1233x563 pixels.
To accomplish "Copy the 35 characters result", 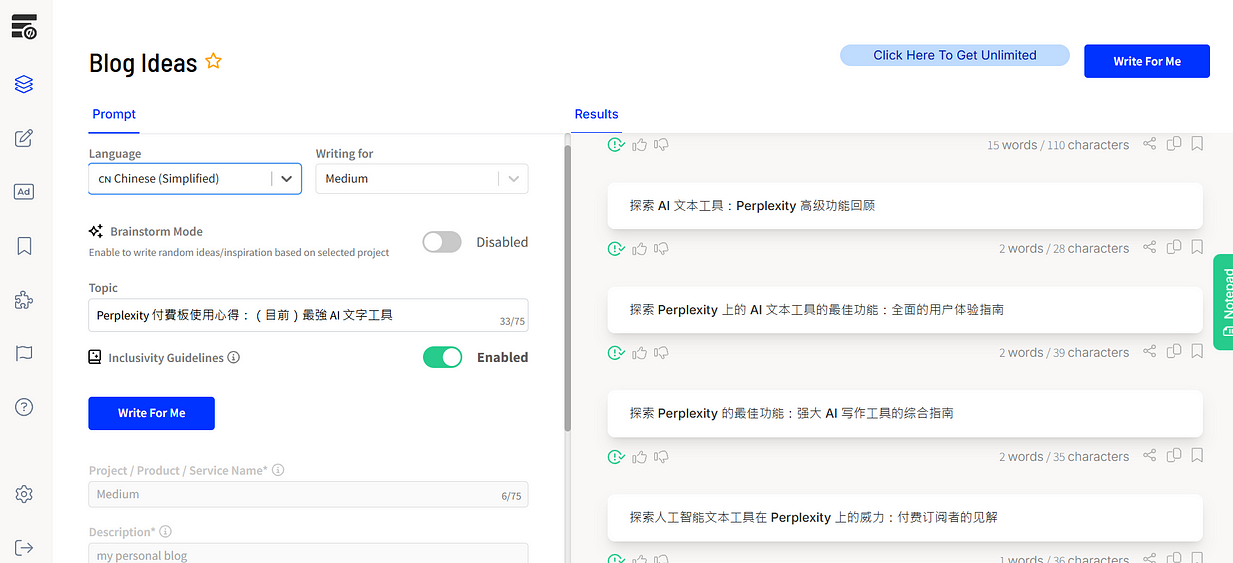I will [x=1174, y=456].
